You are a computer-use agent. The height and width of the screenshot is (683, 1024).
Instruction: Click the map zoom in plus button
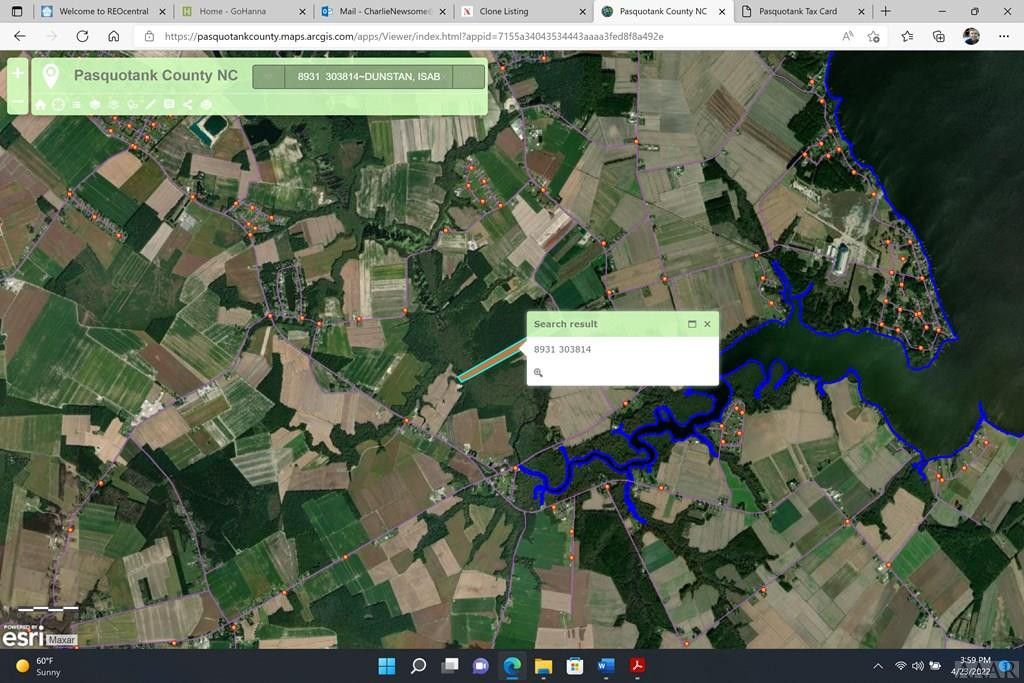point(18,74)
